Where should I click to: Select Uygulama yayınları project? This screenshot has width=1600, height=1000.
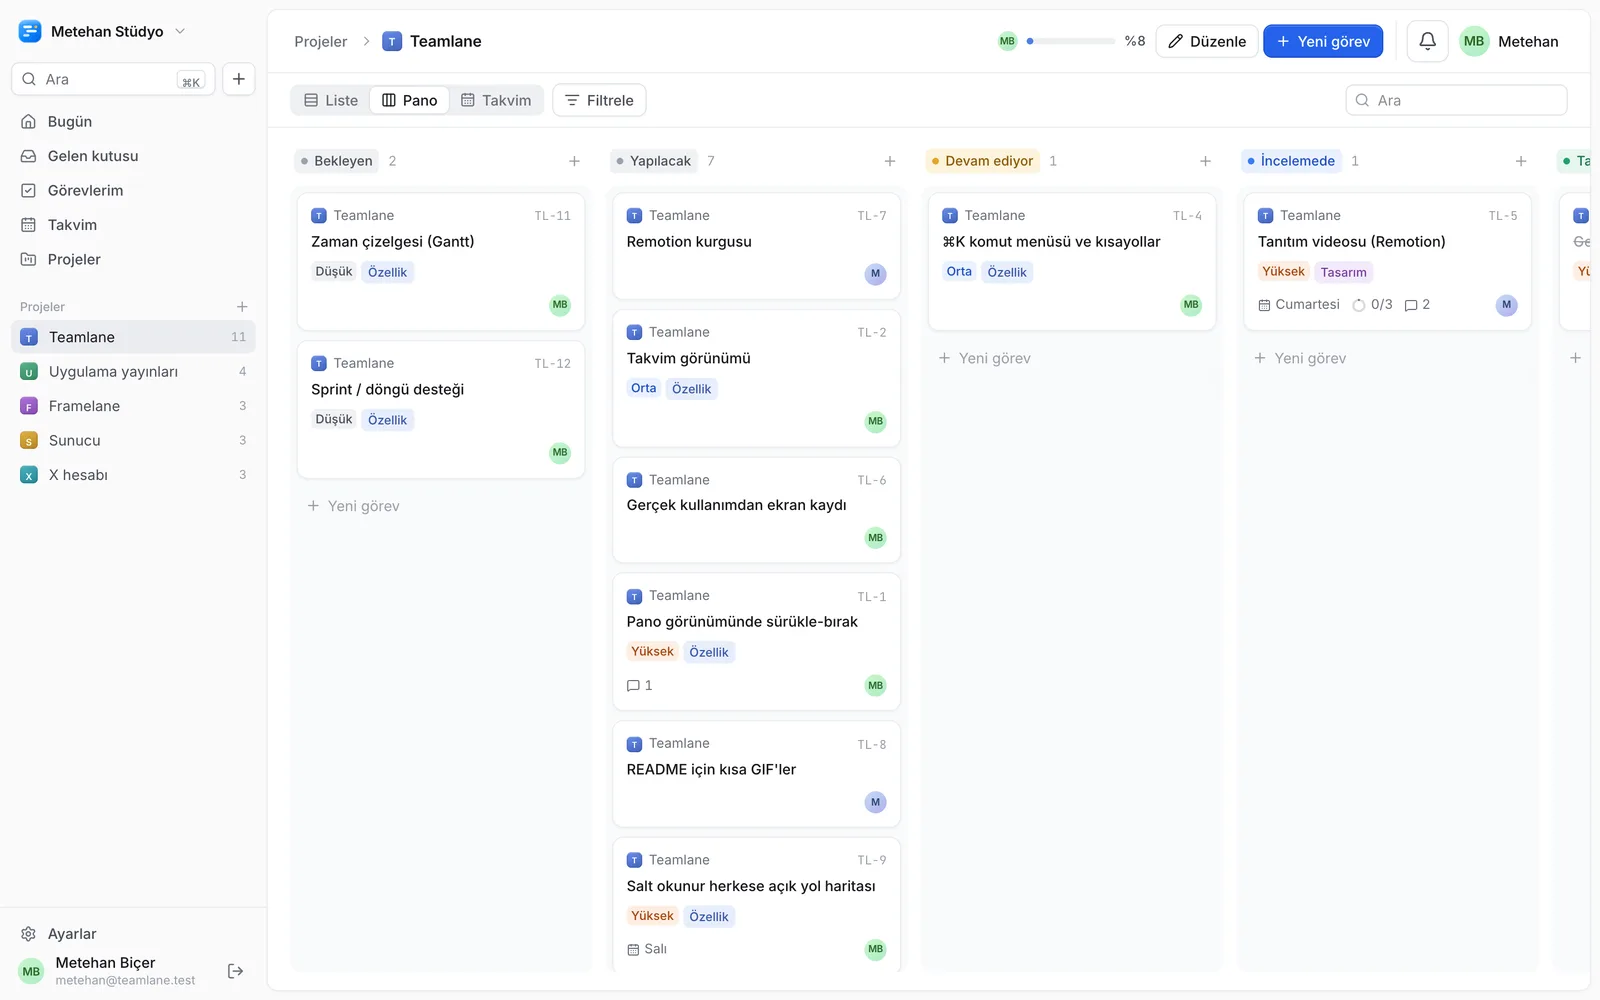coord(133,372)
